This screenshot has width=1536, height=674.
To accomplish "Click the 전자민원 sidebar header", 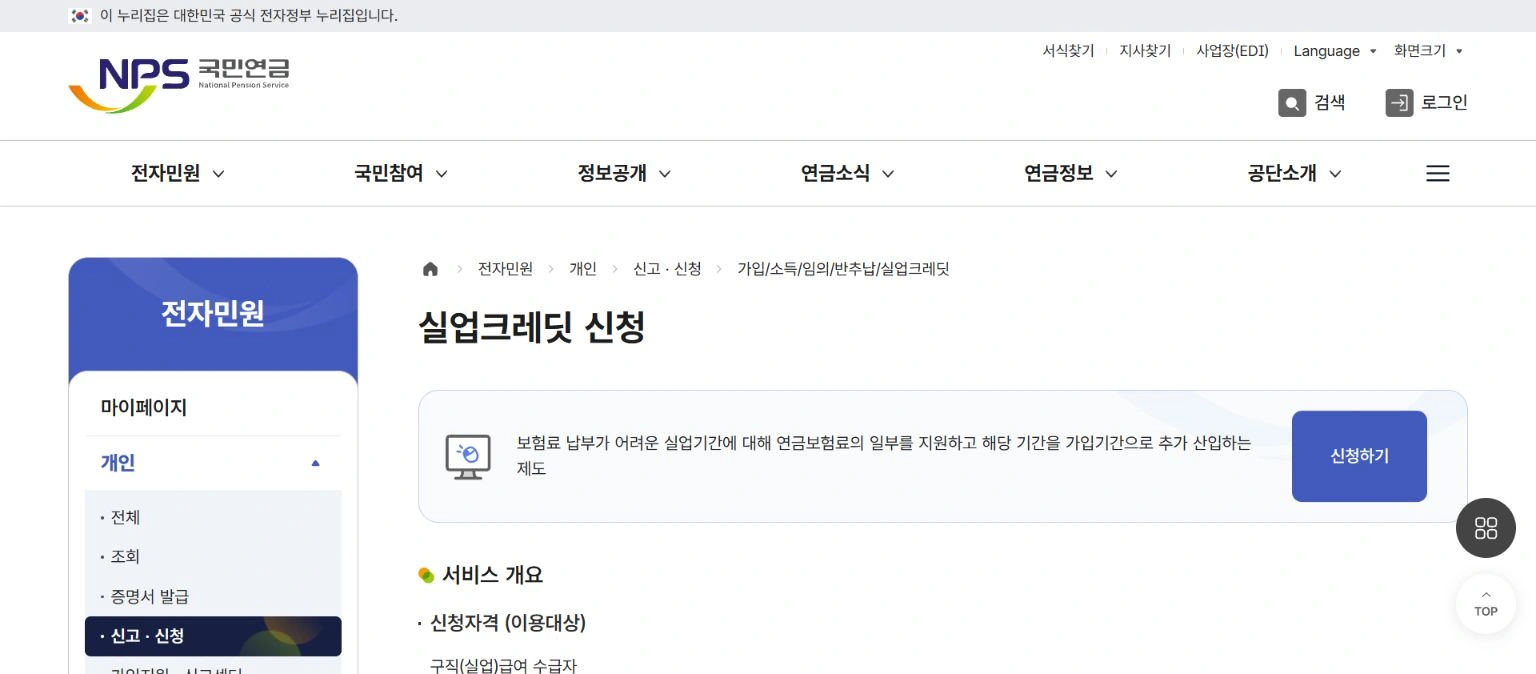I will click(x=213, y=314).
